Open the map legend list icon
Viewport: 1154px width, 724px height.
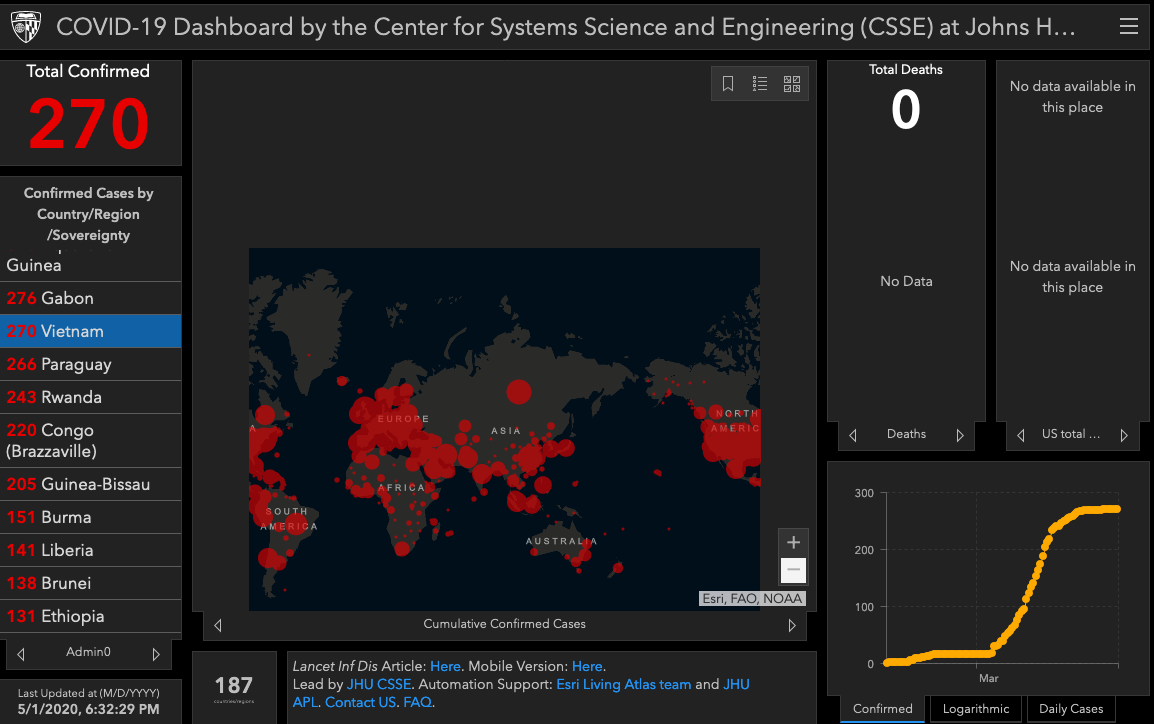[x=760, y=84]
